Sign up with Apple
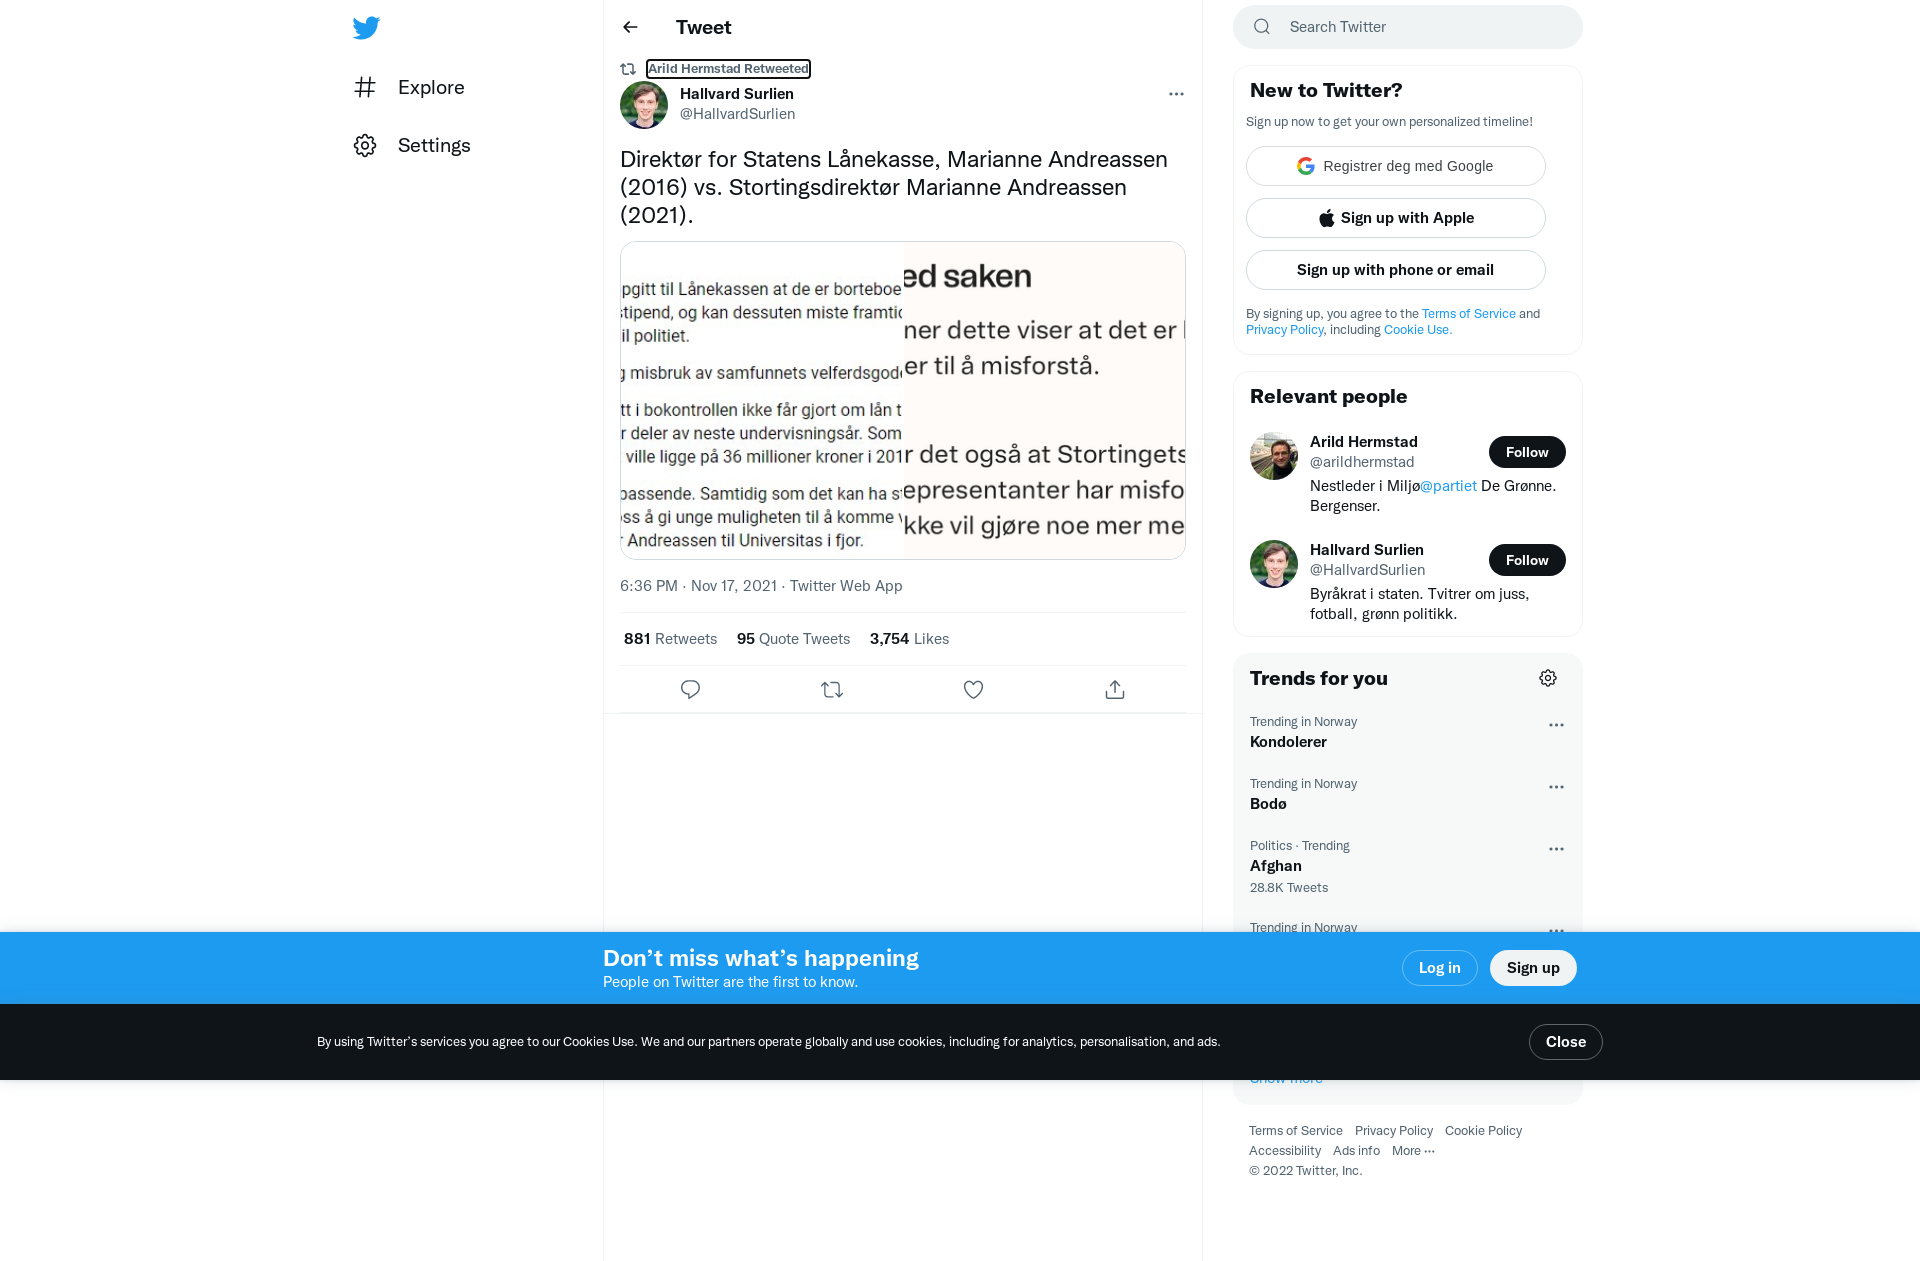 click(x=1396, y=218)
